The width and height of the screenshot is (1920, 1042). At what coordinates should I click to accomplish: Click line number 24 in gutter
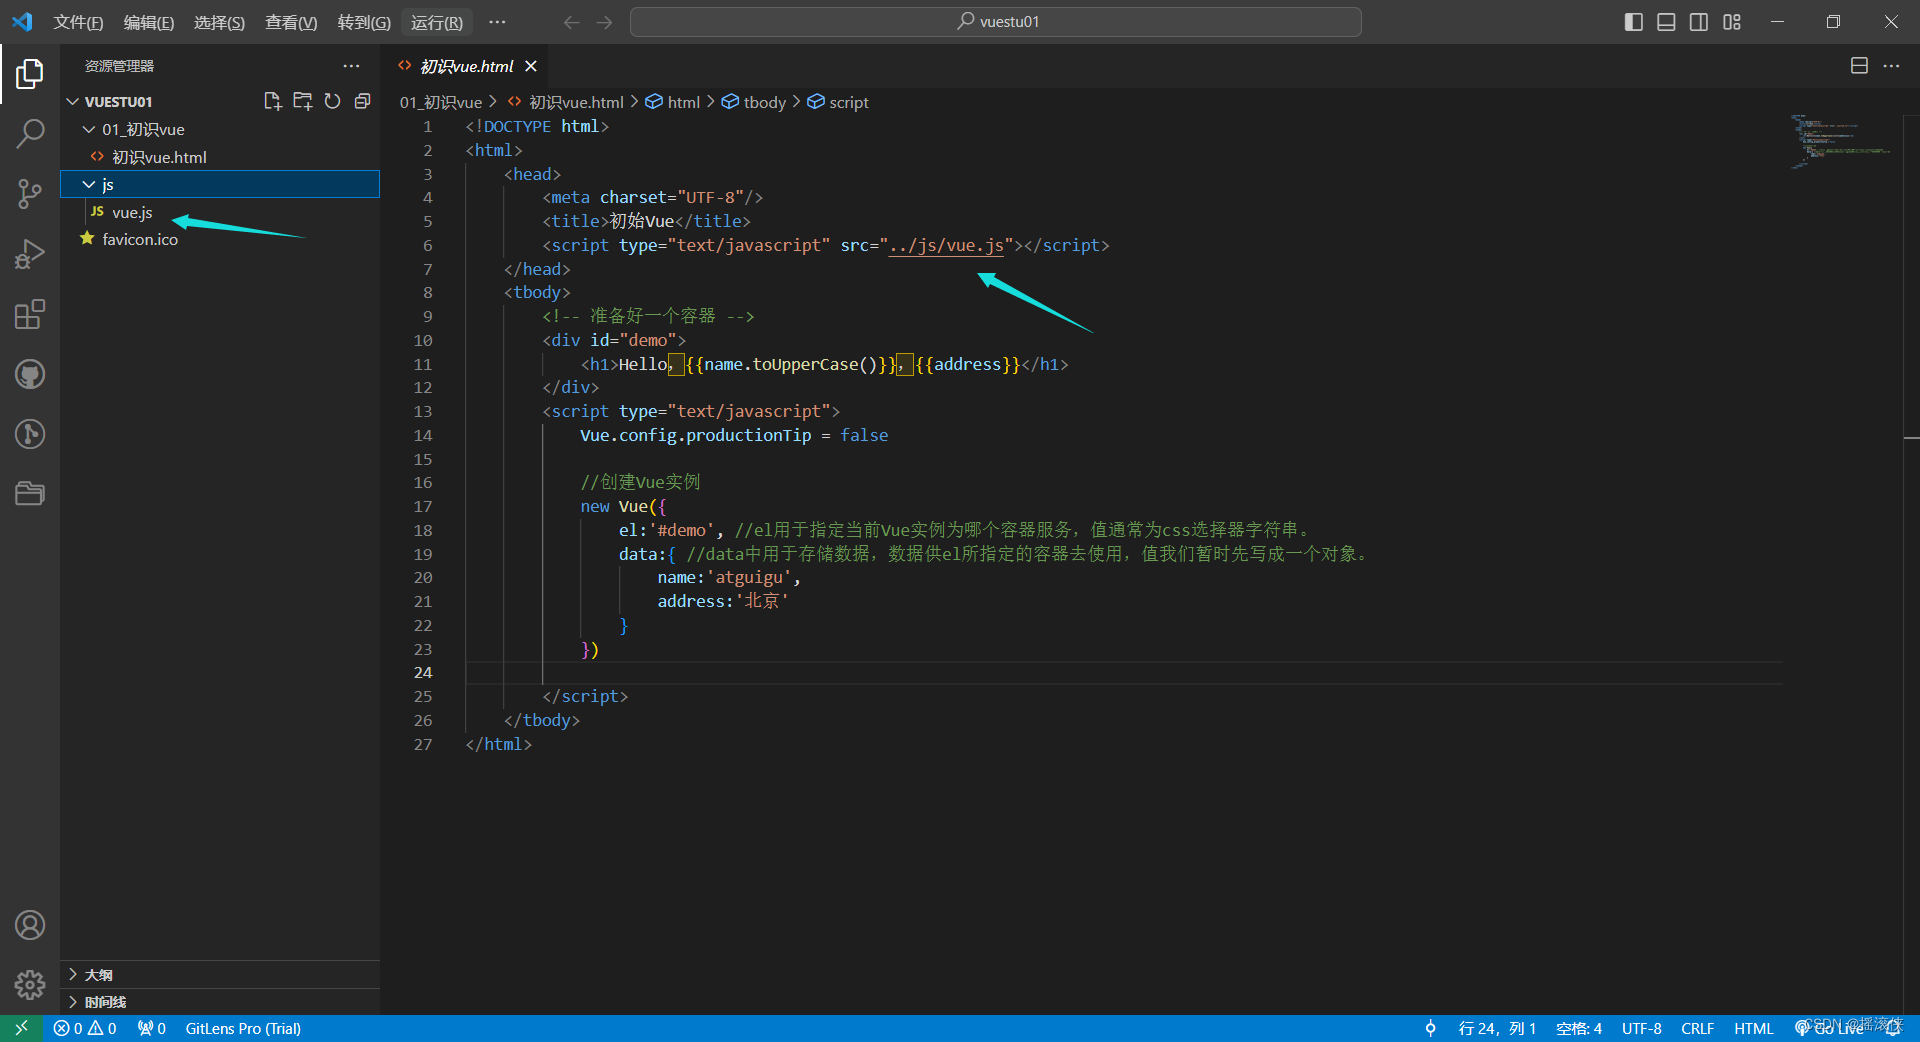click(423, 672)
